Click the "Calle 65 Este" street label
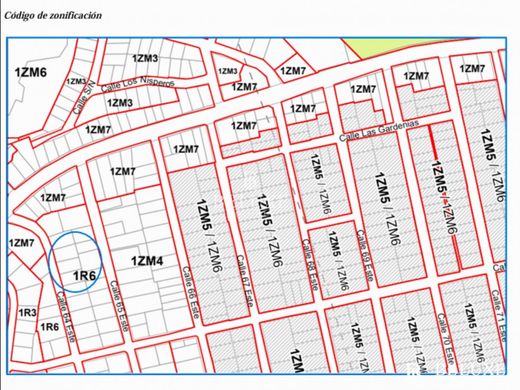 (119, 306)
